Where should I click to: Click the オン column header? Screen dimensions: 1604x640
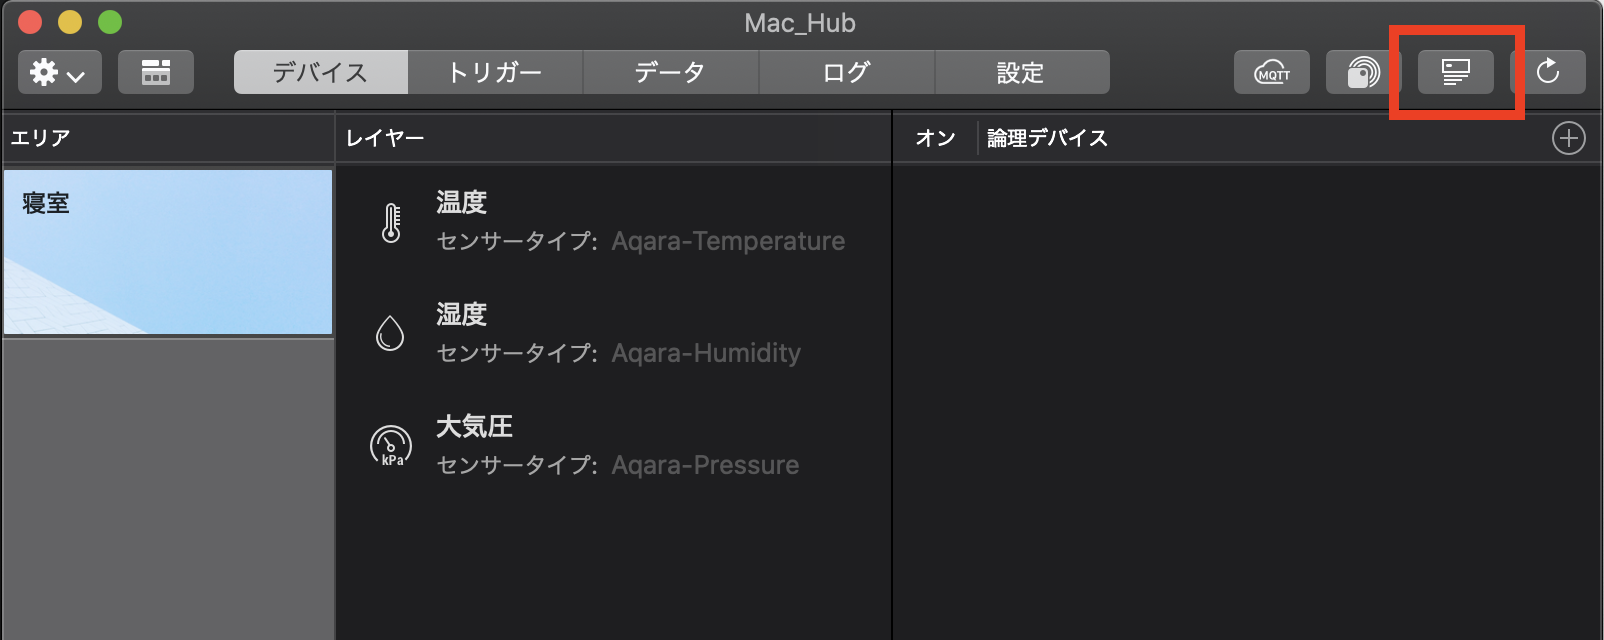[935, 138]
